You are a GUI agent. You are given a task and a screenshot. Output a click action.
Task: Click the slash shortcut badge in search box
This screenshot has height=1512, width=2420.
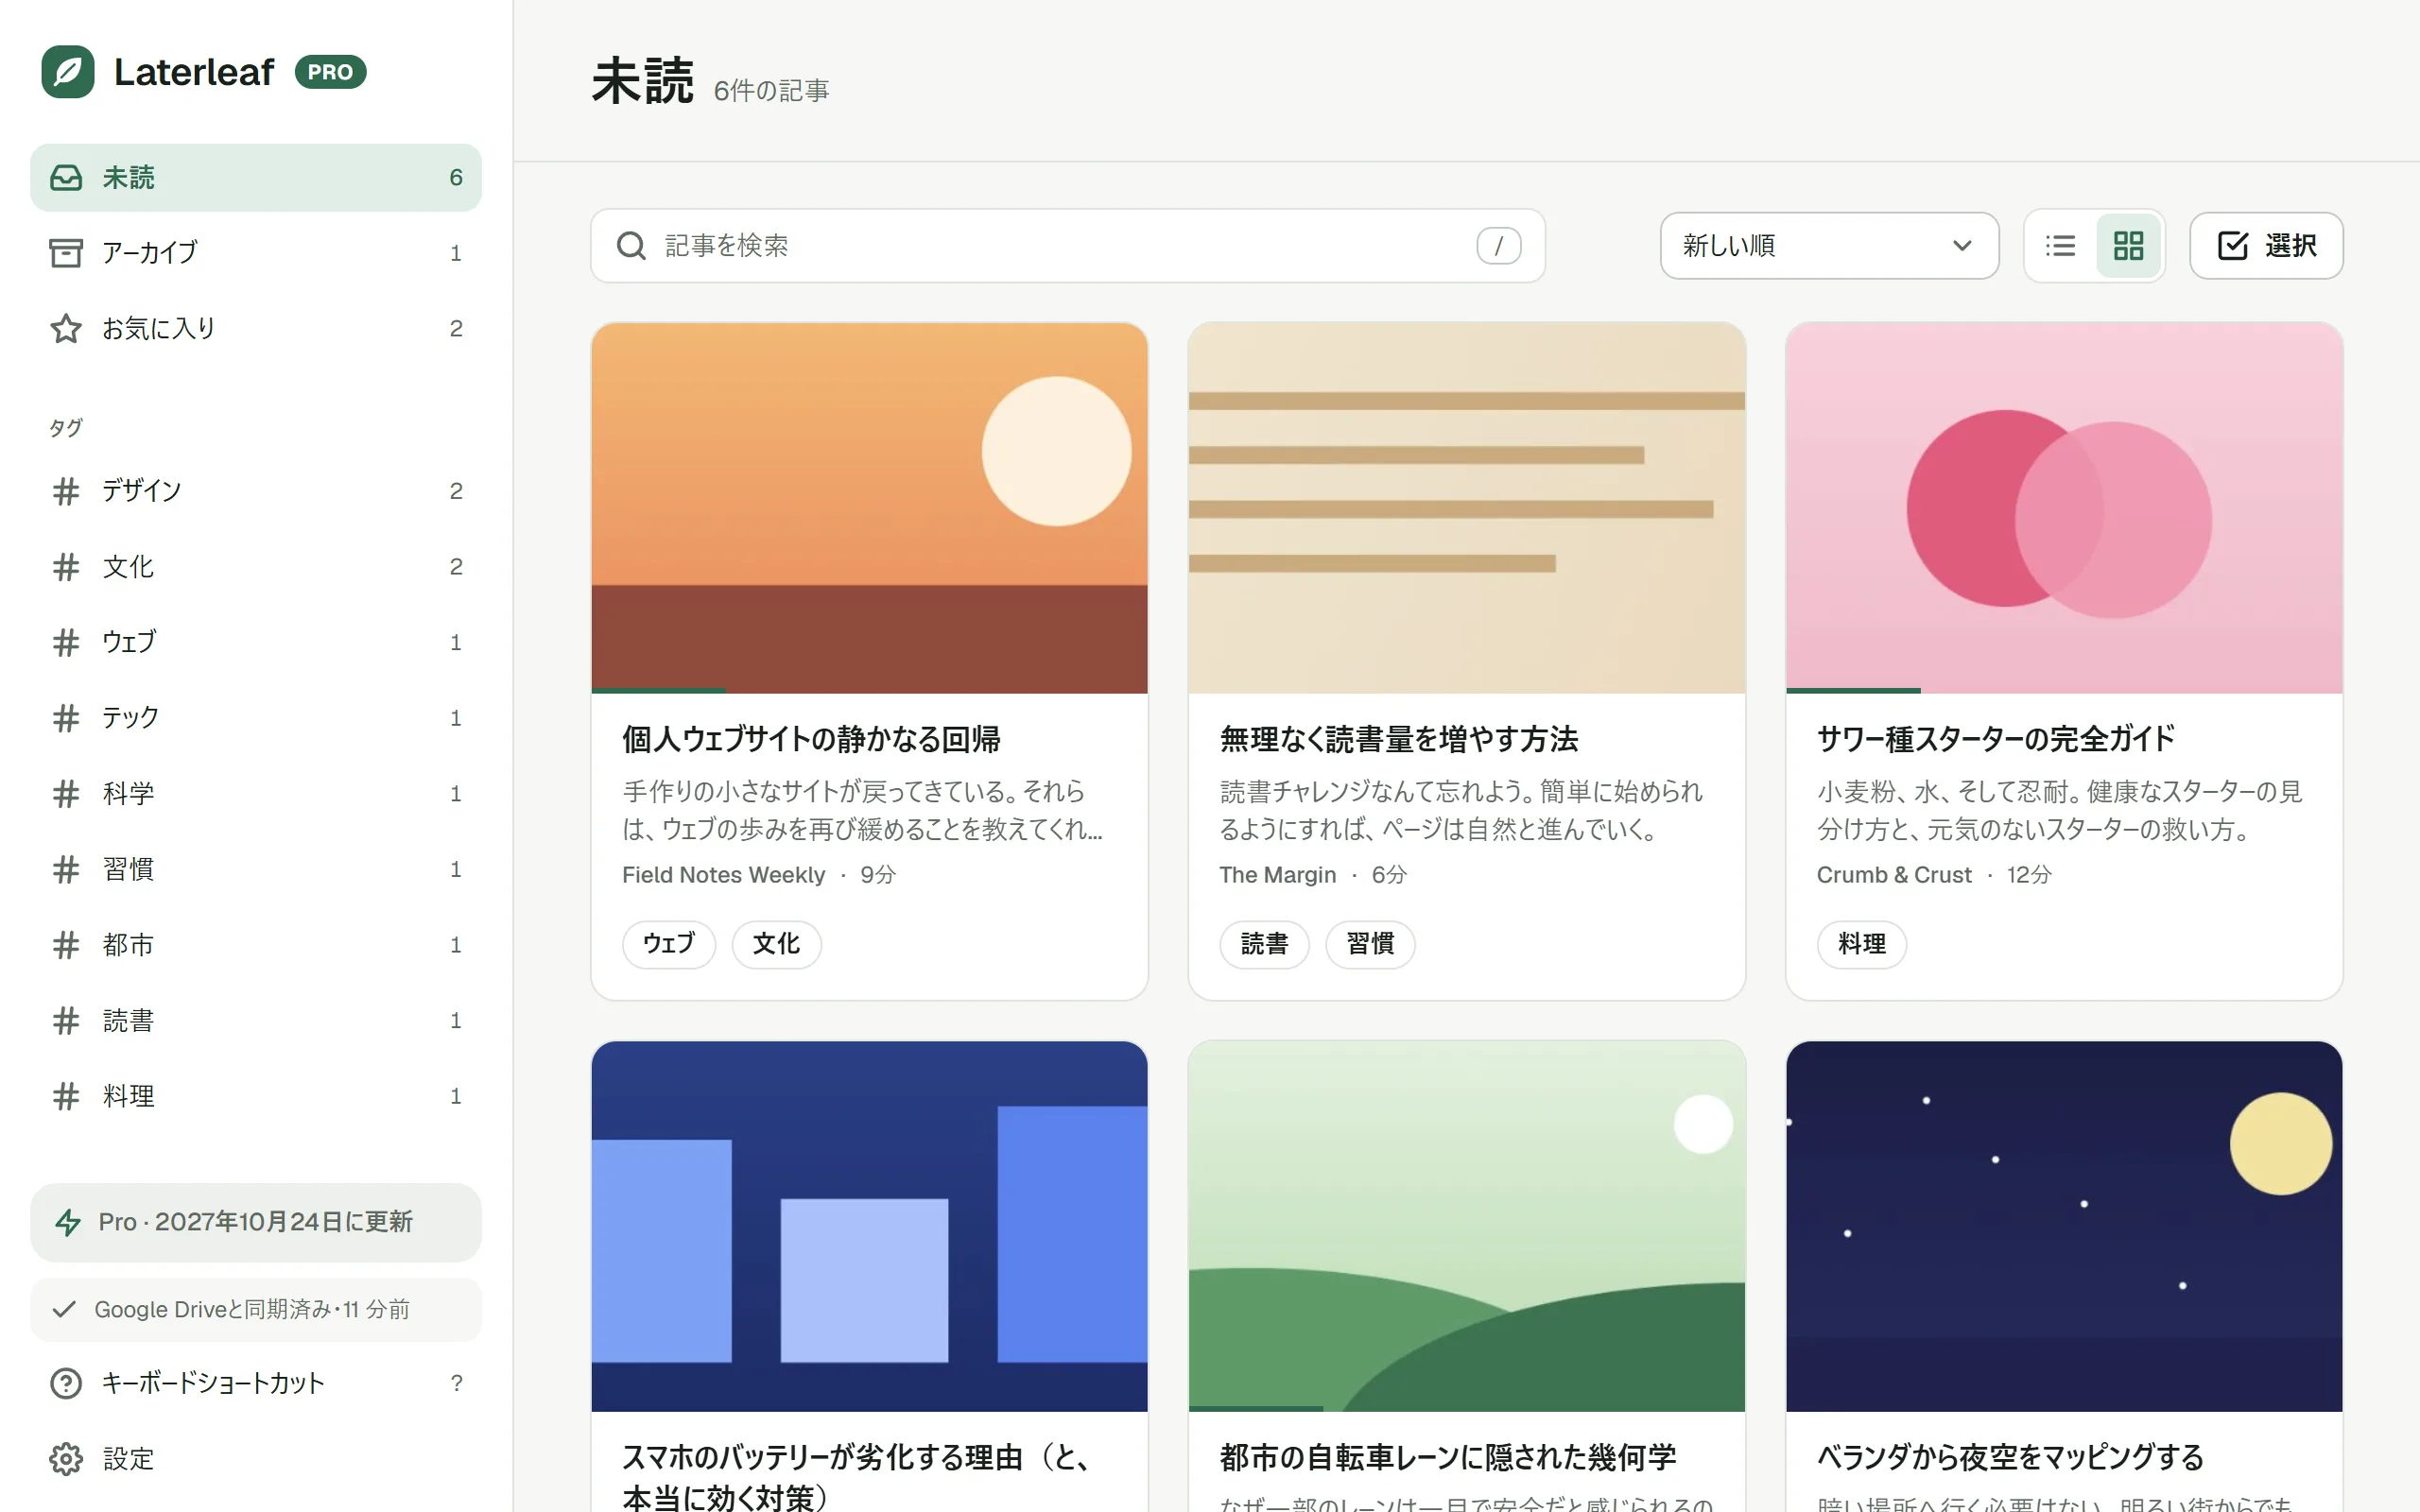pyautogui.click(x=1498, y=246)
